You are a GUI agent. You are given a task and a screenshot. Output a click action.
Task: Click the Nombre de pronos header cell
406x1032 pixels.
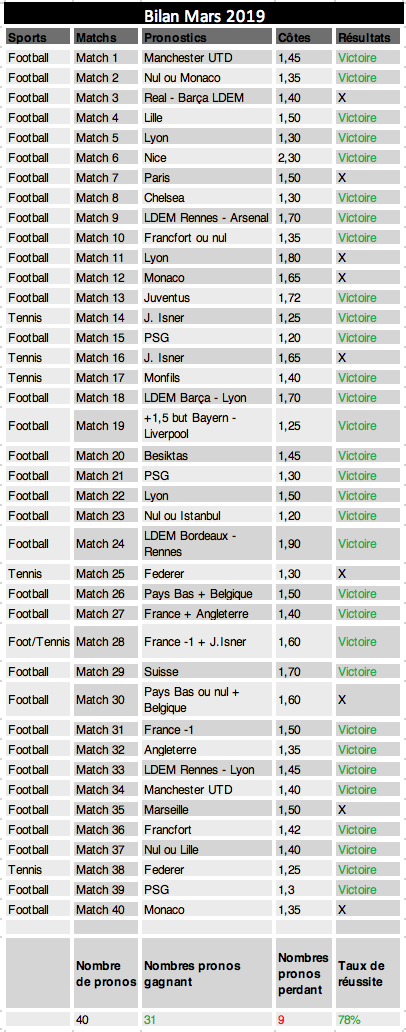105,973
